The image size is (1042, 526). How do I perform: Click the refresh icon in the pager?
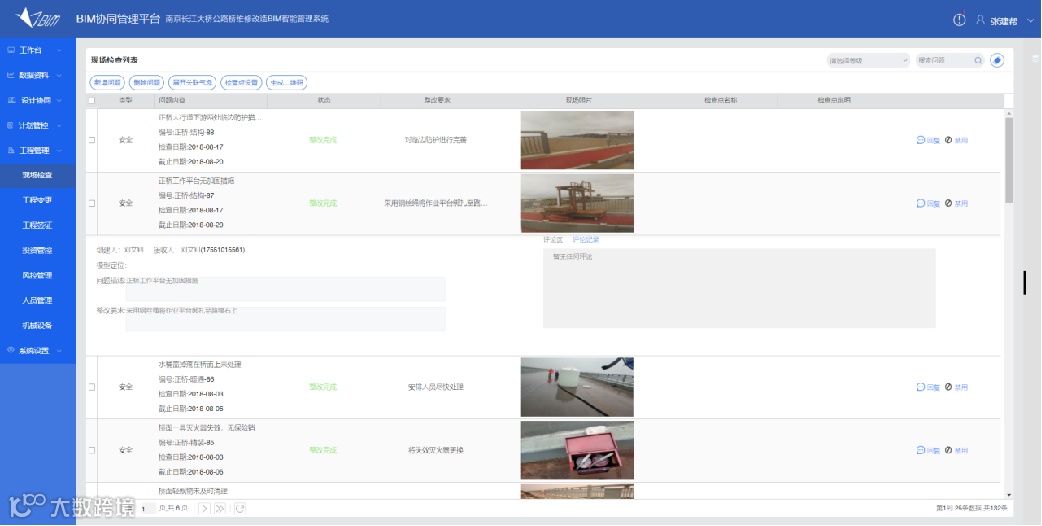(x=240, y=508)
